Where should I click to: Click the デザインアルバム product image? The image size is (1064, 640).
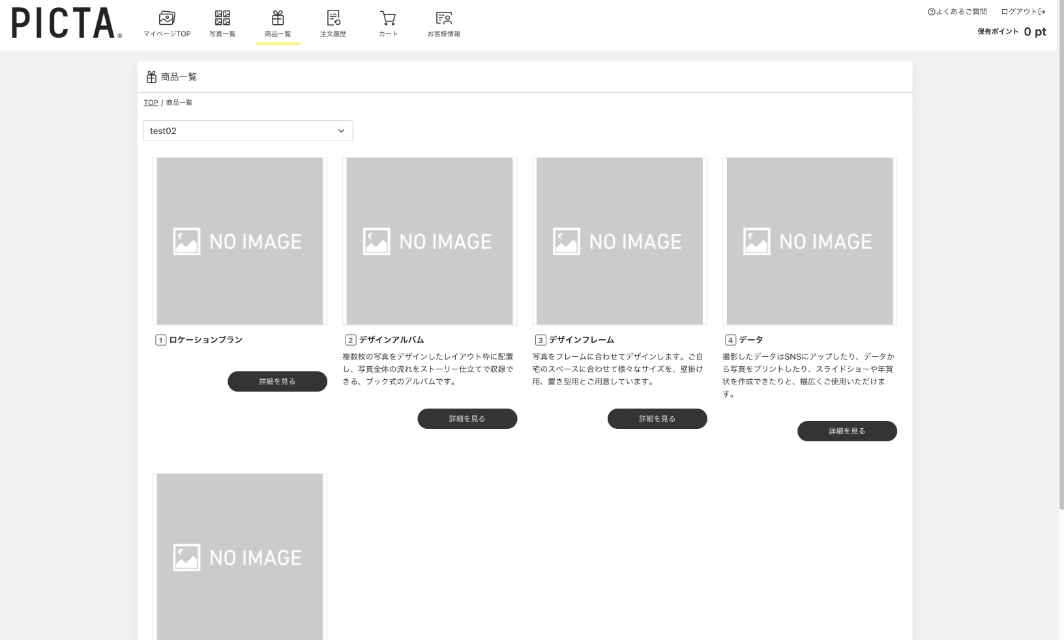click(430, 241)
